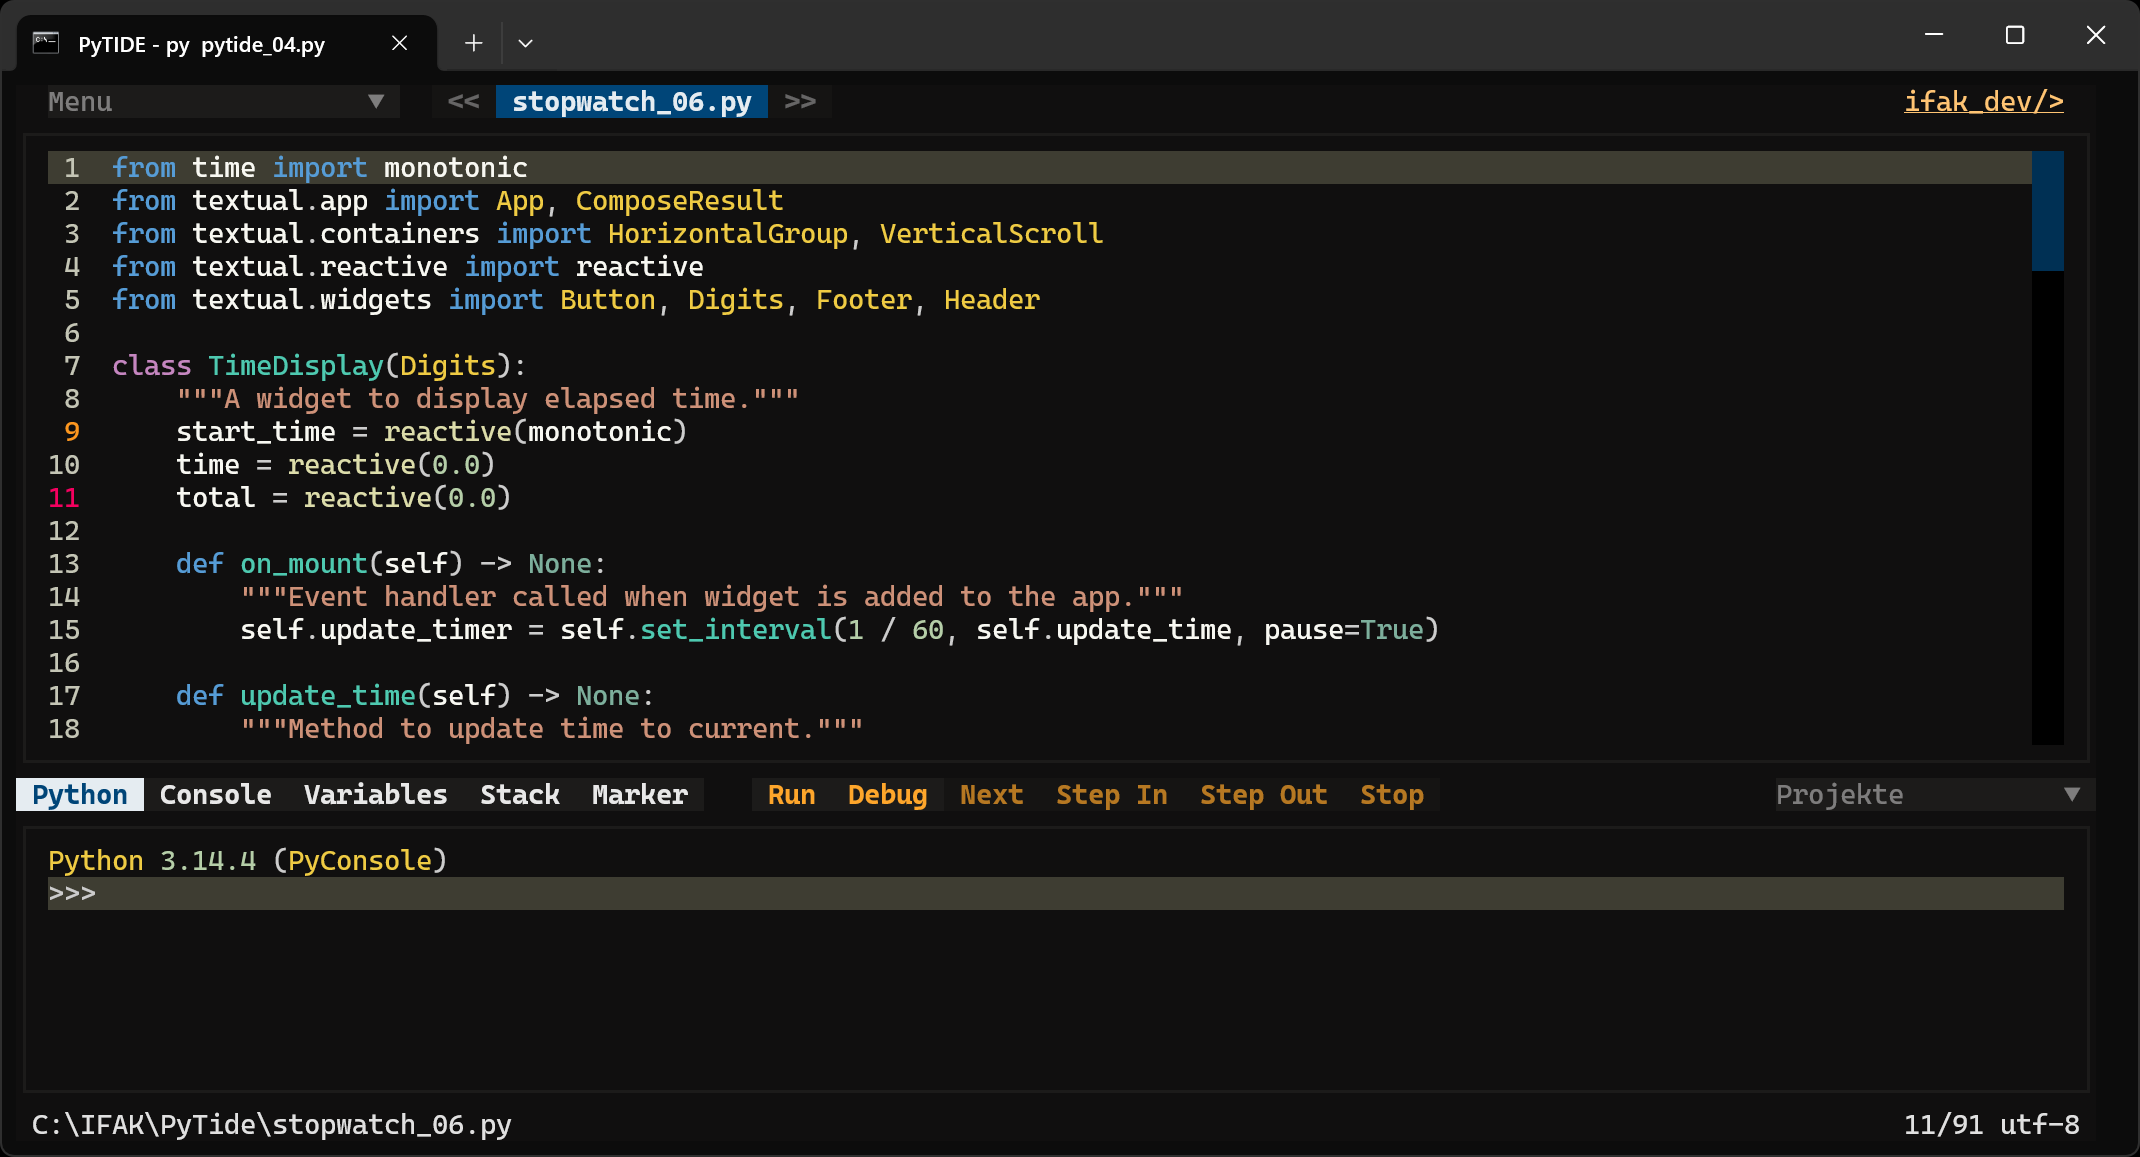This screenshot has height=1157, width=2140.
Task: Minimize the terminal window
Action: tap(1934, 35)
